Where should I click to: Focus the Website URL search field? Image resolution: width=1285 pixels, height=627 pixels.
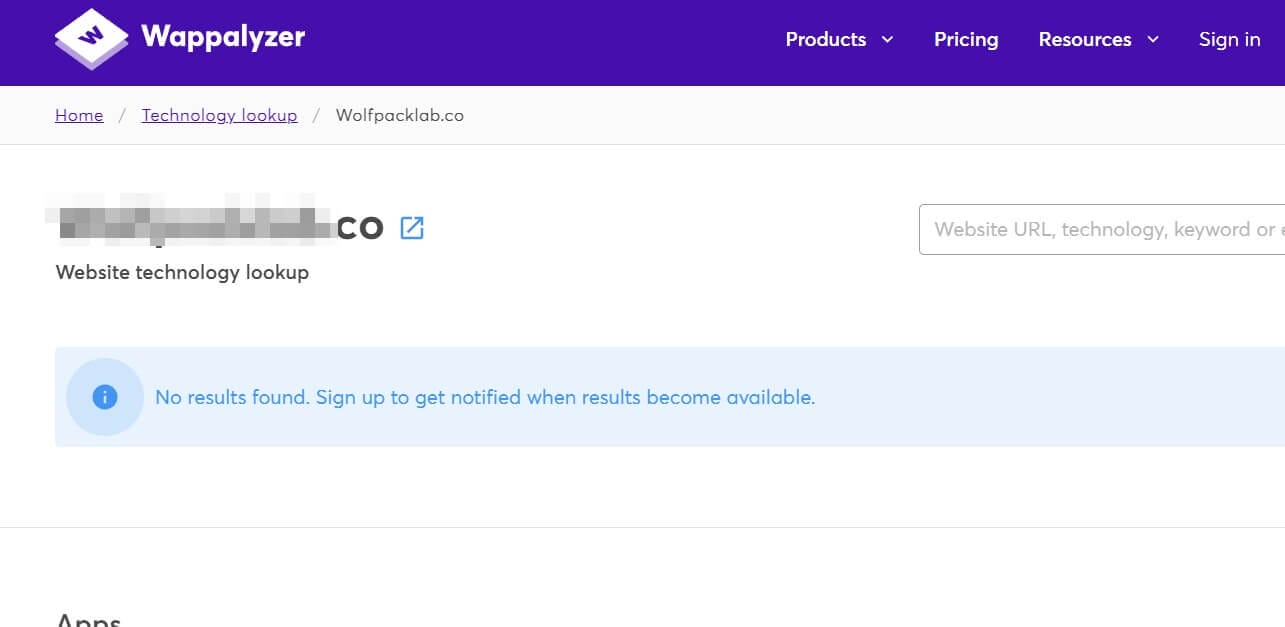(1100, 230)
